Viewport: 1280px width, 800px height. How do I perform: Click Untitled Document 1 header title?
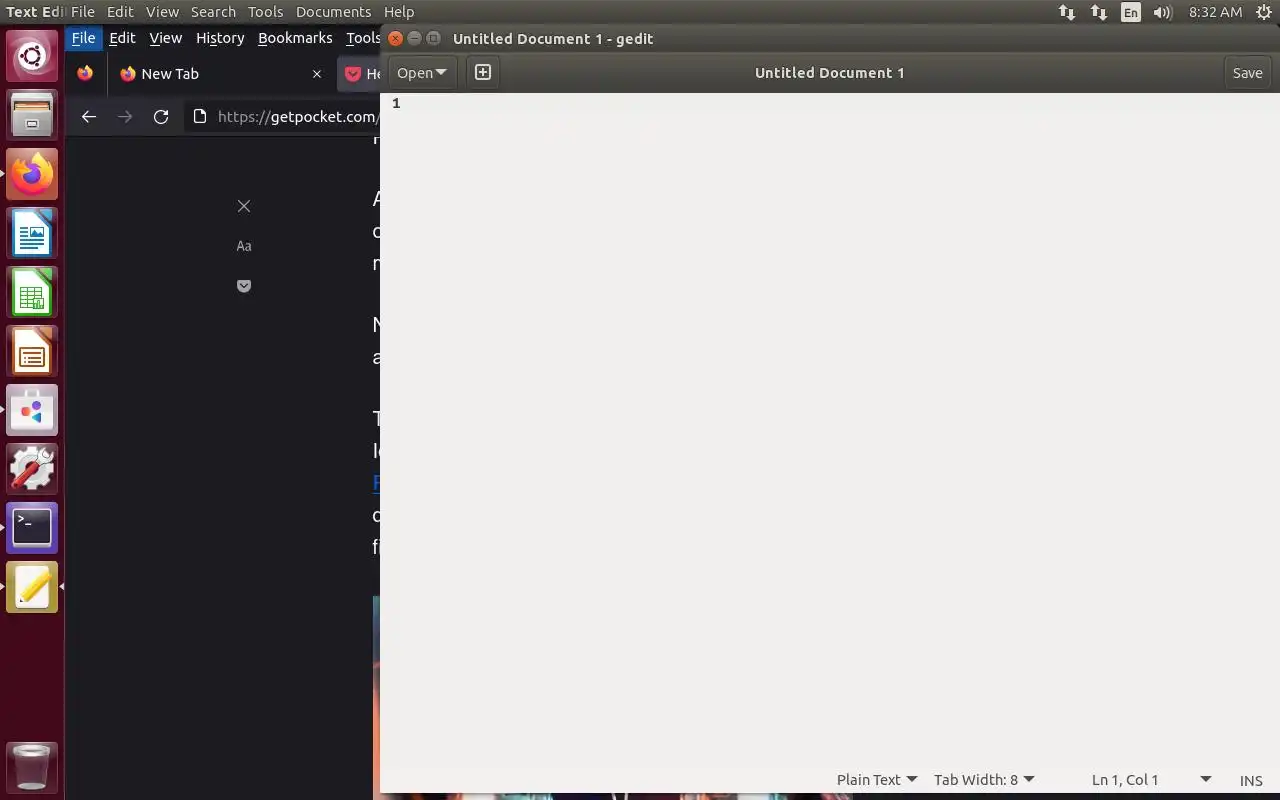[829, 72]
